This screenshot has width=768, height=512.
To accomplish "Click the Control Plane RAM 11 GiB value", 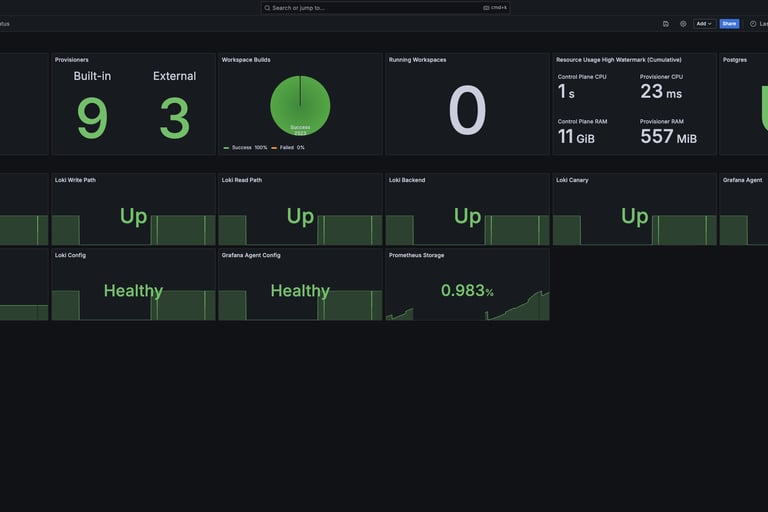I will pyautogui.click(x=576, y=136).
